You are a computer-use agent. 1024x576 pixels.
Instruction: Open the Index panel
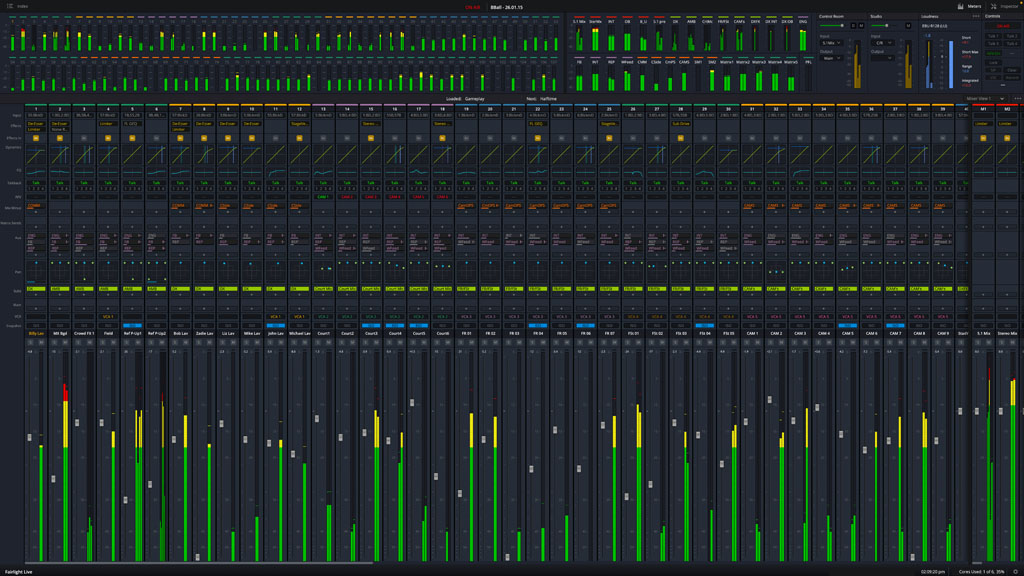tap(18, 6)
